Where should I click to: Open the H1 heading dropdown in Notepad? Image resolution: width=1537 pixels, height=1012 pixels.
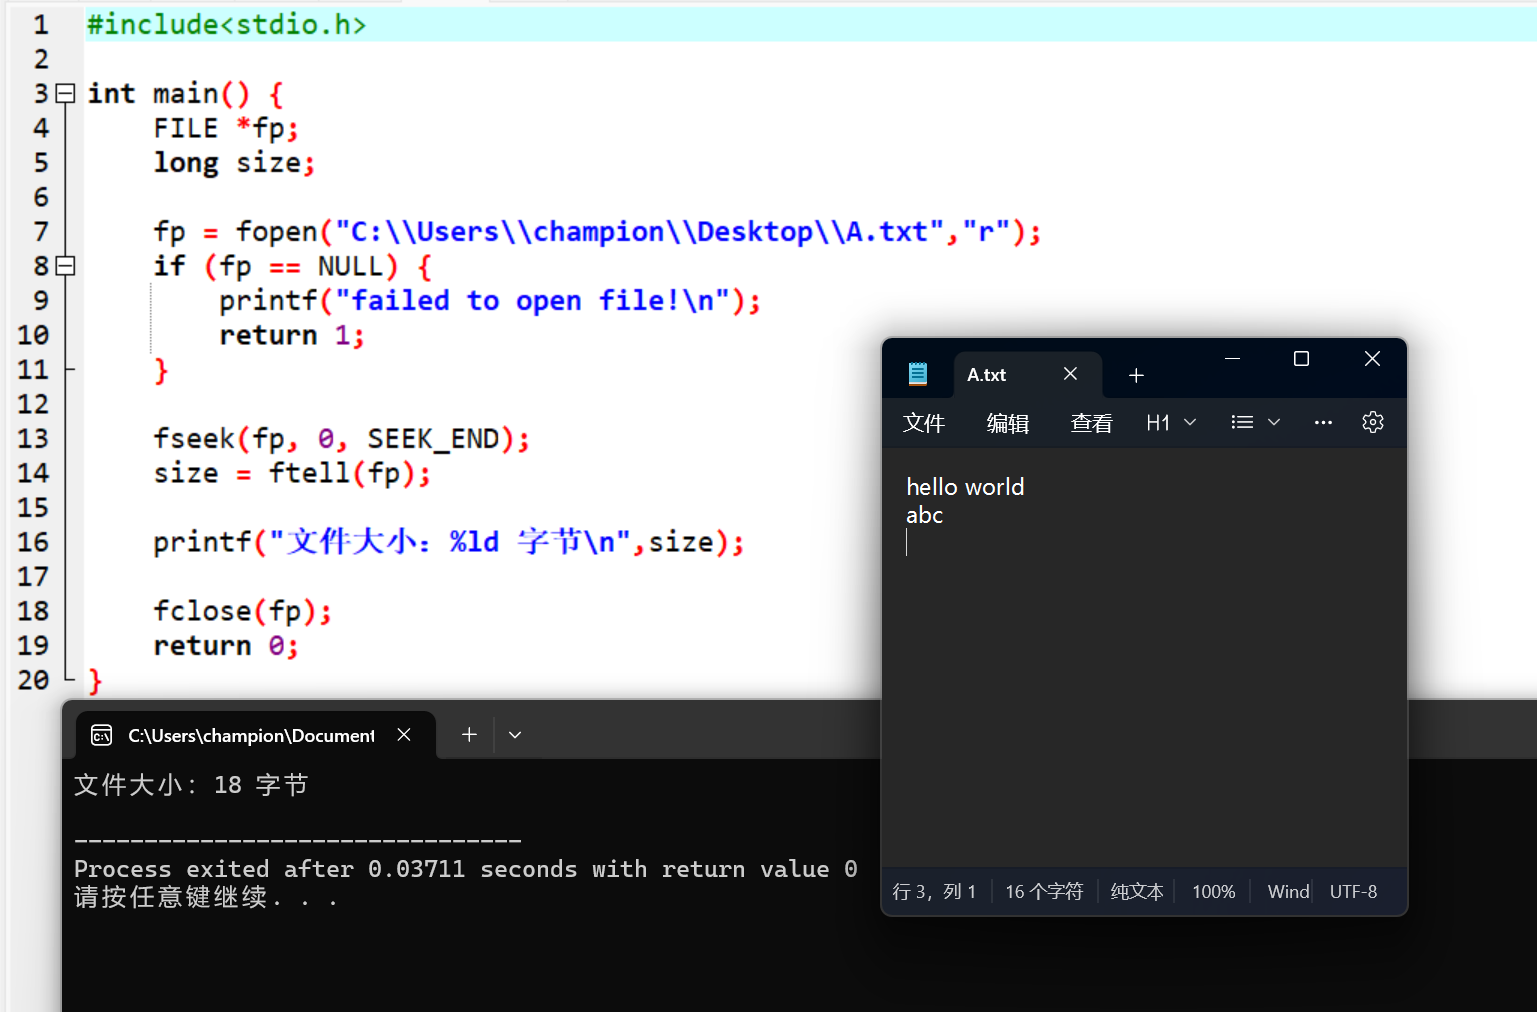[1171, 422]
